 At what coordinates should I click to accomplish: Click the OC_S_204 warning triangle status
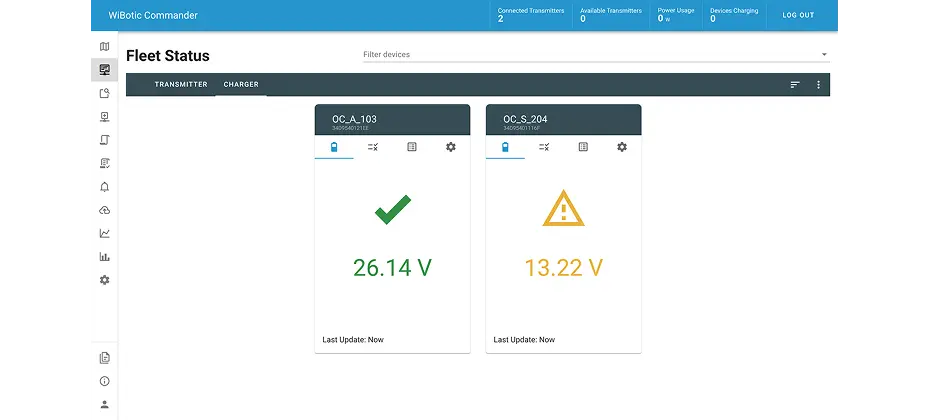pos(563,209)
